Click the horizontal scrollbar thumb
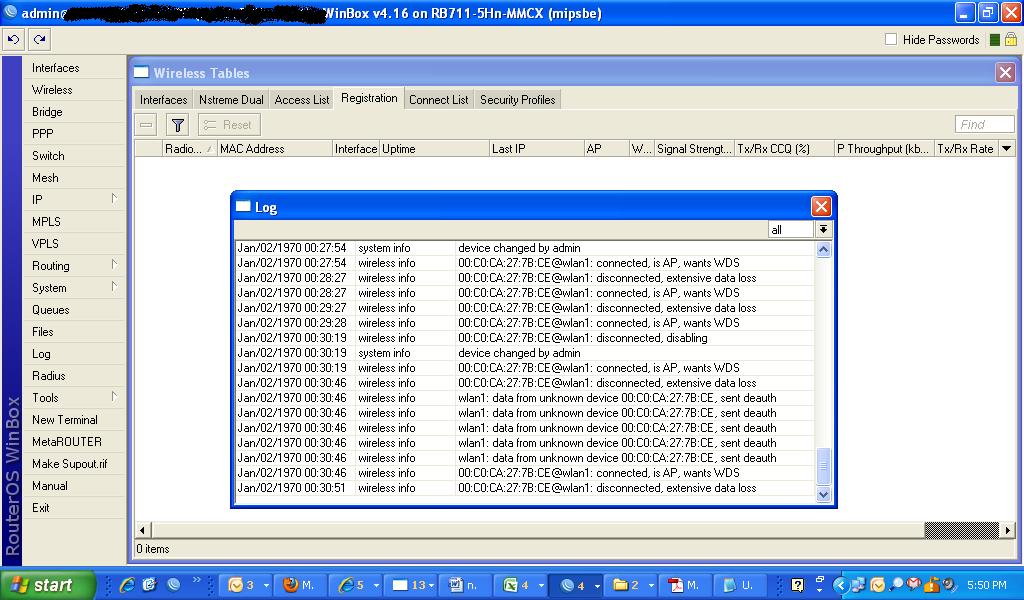 (961, 529)
